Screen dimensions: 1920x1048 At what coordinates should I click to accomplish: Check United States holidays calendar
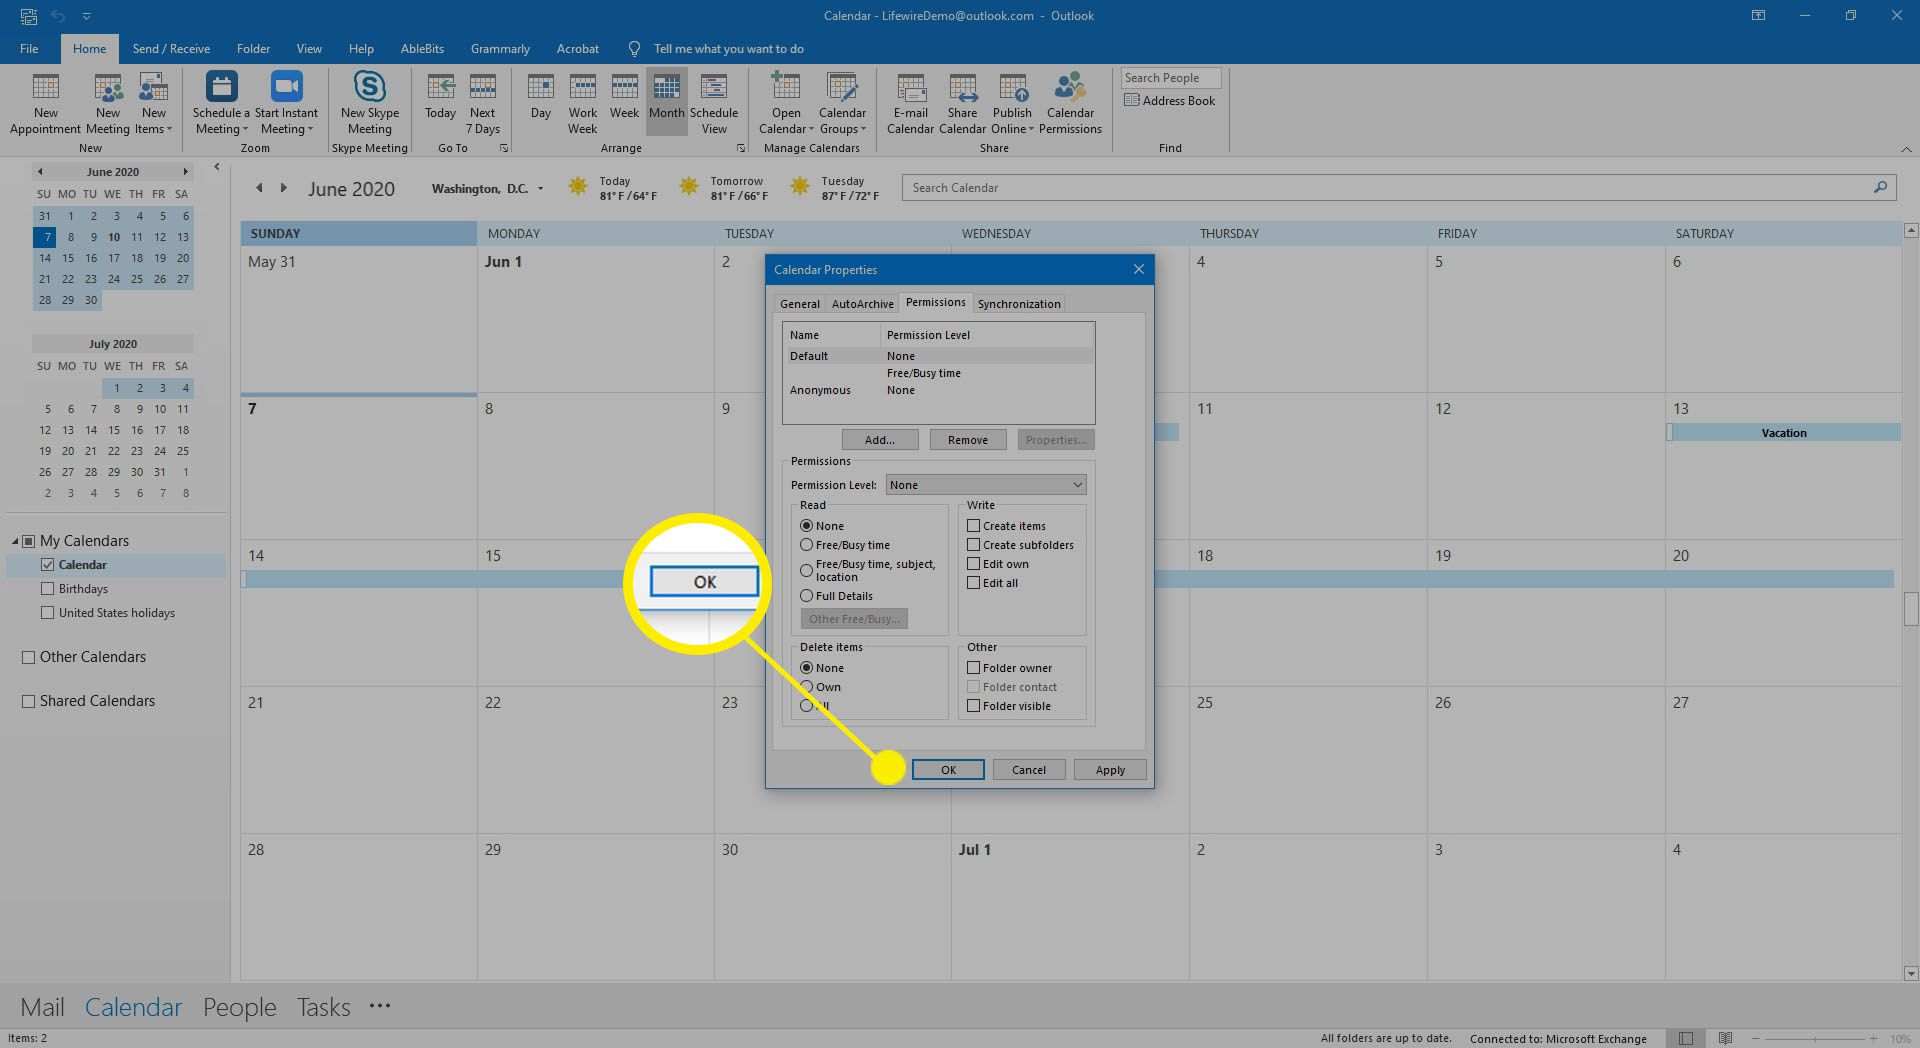tap(47, 613)
